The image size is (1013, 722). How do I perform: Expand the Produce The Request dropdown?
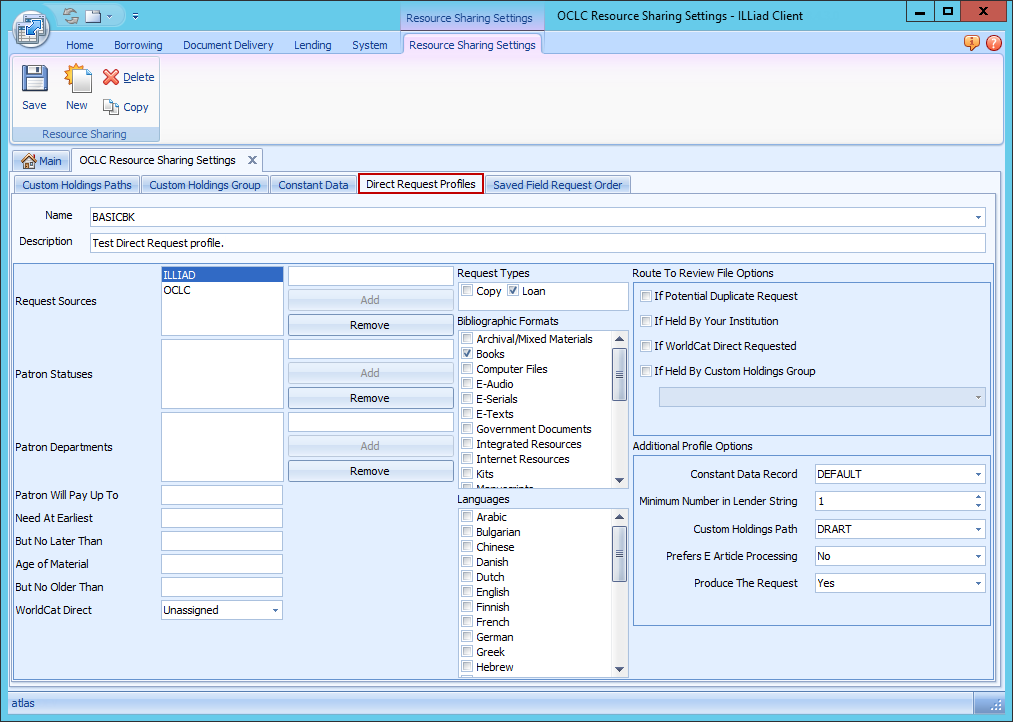coord(978,583)
